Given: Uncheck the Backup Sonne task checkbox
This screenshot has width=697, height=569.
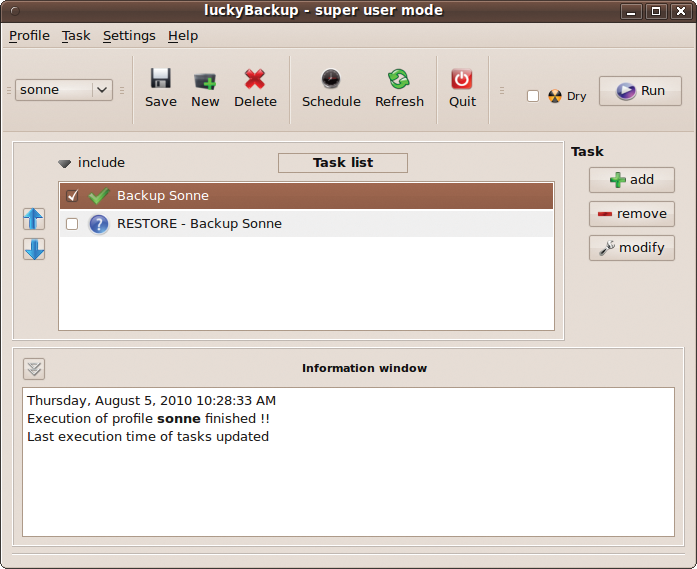Looking at the screenshot, I should (x=72, y=196).
